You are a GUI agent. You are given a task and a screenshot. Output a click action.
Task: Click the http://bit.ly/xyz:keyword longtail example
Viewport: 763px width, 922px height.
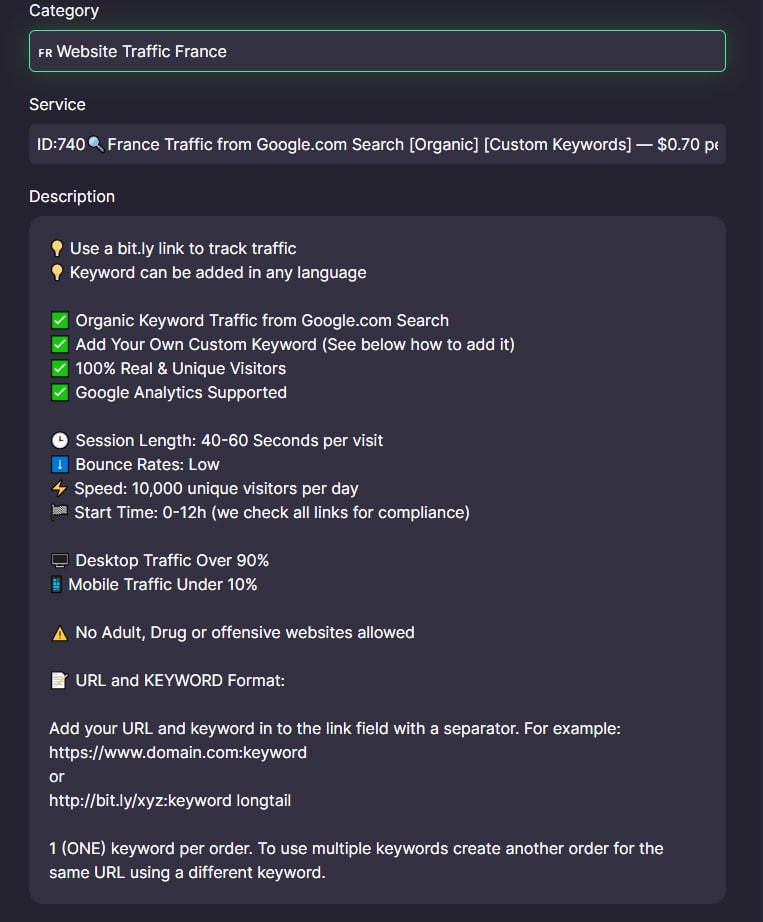(170, 801)
